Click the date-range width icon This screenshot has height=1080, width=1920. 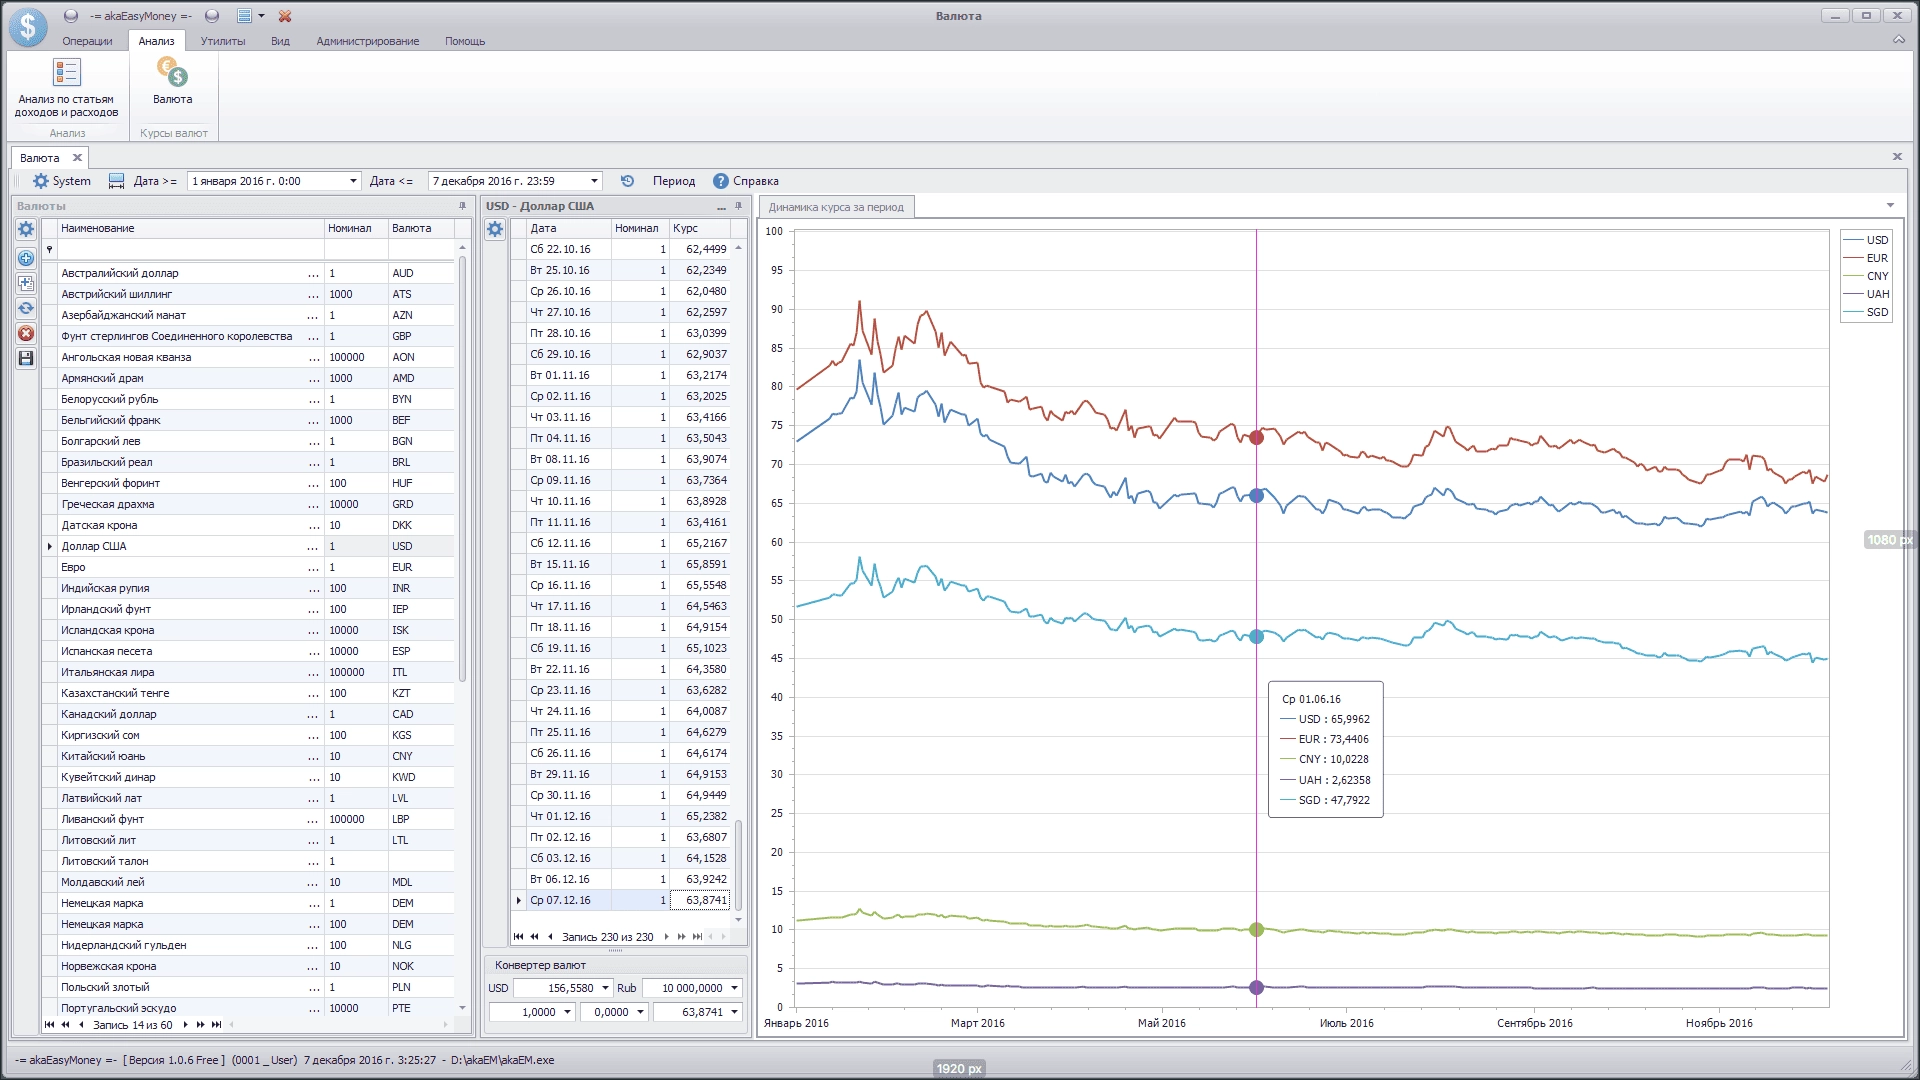116,181
